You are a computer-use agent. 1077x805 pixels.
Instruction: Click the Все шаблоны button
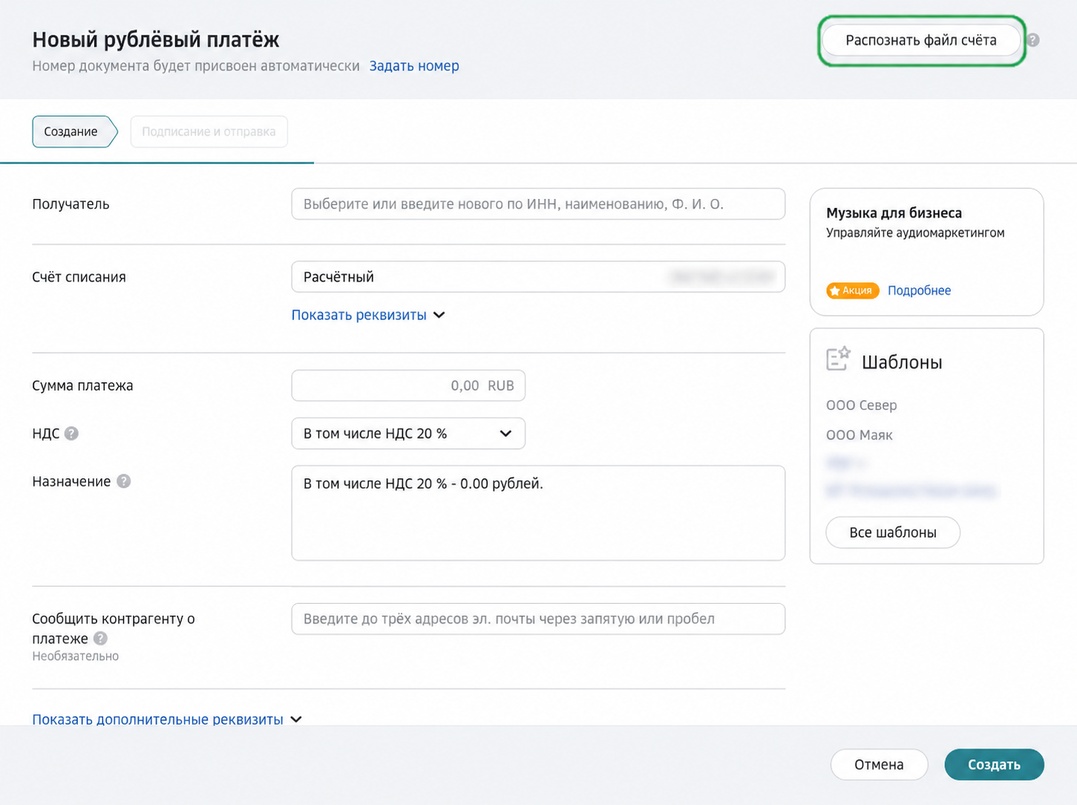(893, 532)
